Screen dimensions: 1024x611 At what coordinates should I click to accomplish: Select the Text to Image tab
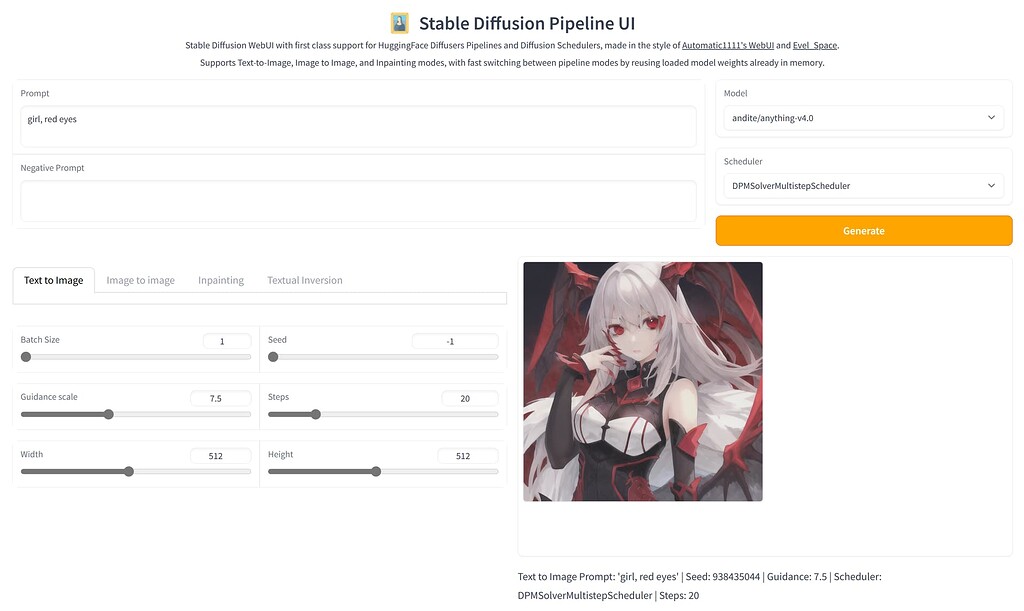53,280
